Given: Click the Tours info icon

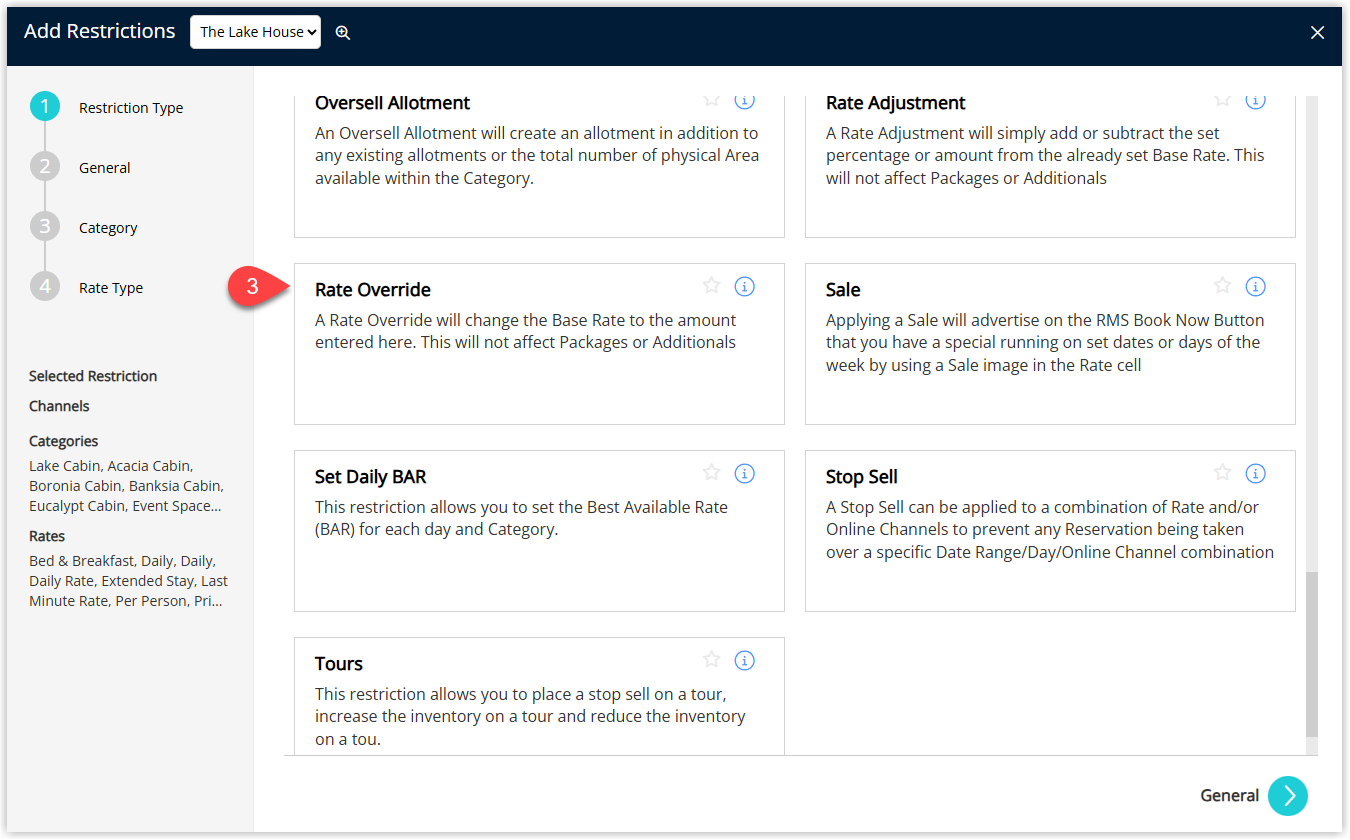Looking at the screenshot, I should coord(745,660).
